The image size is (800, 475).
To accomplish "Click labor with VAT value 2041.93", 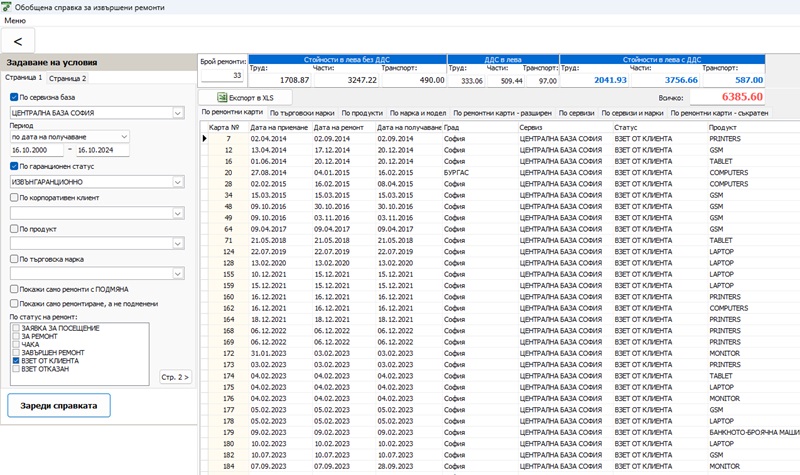I will coord(595,80).
